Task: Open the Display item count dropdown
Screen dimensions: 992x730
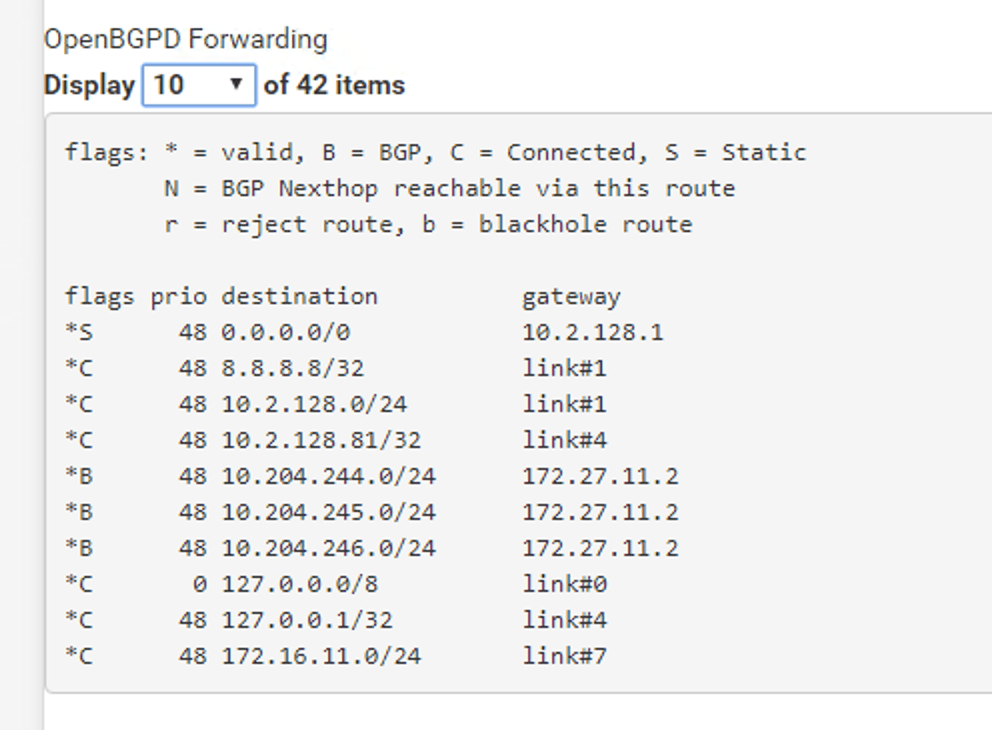Action: click(x=199, y=85)
